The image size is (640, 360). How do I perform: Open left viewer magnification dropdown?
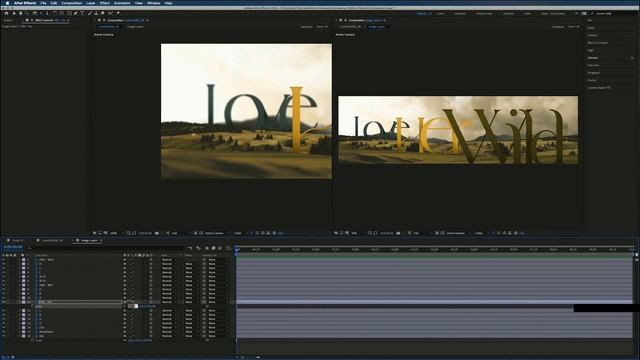(115, 233)
